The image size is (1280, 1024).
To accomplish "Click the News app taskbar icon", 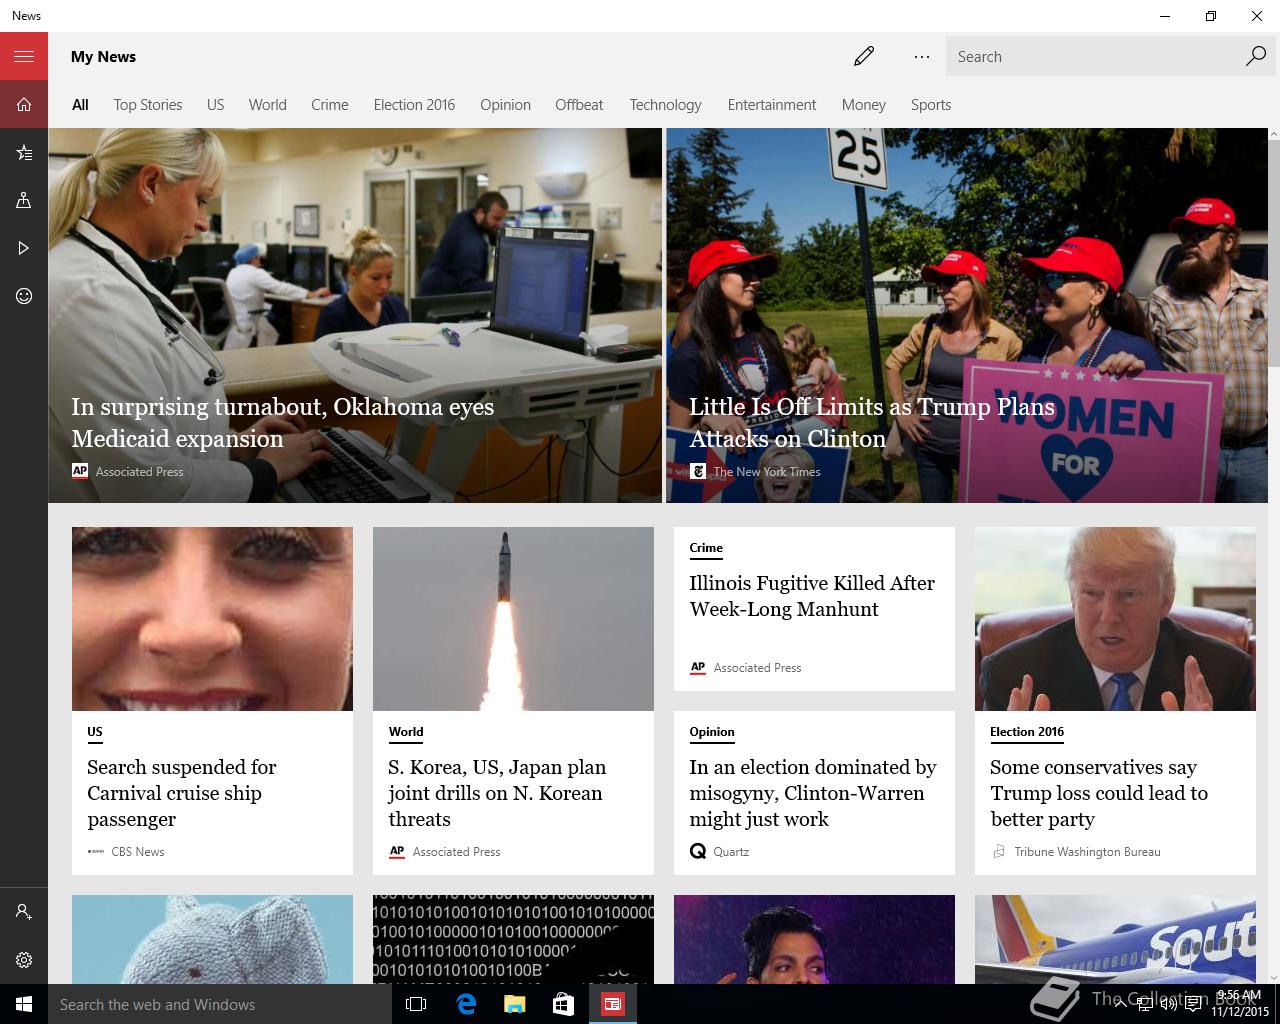I will coord(613,1004).
